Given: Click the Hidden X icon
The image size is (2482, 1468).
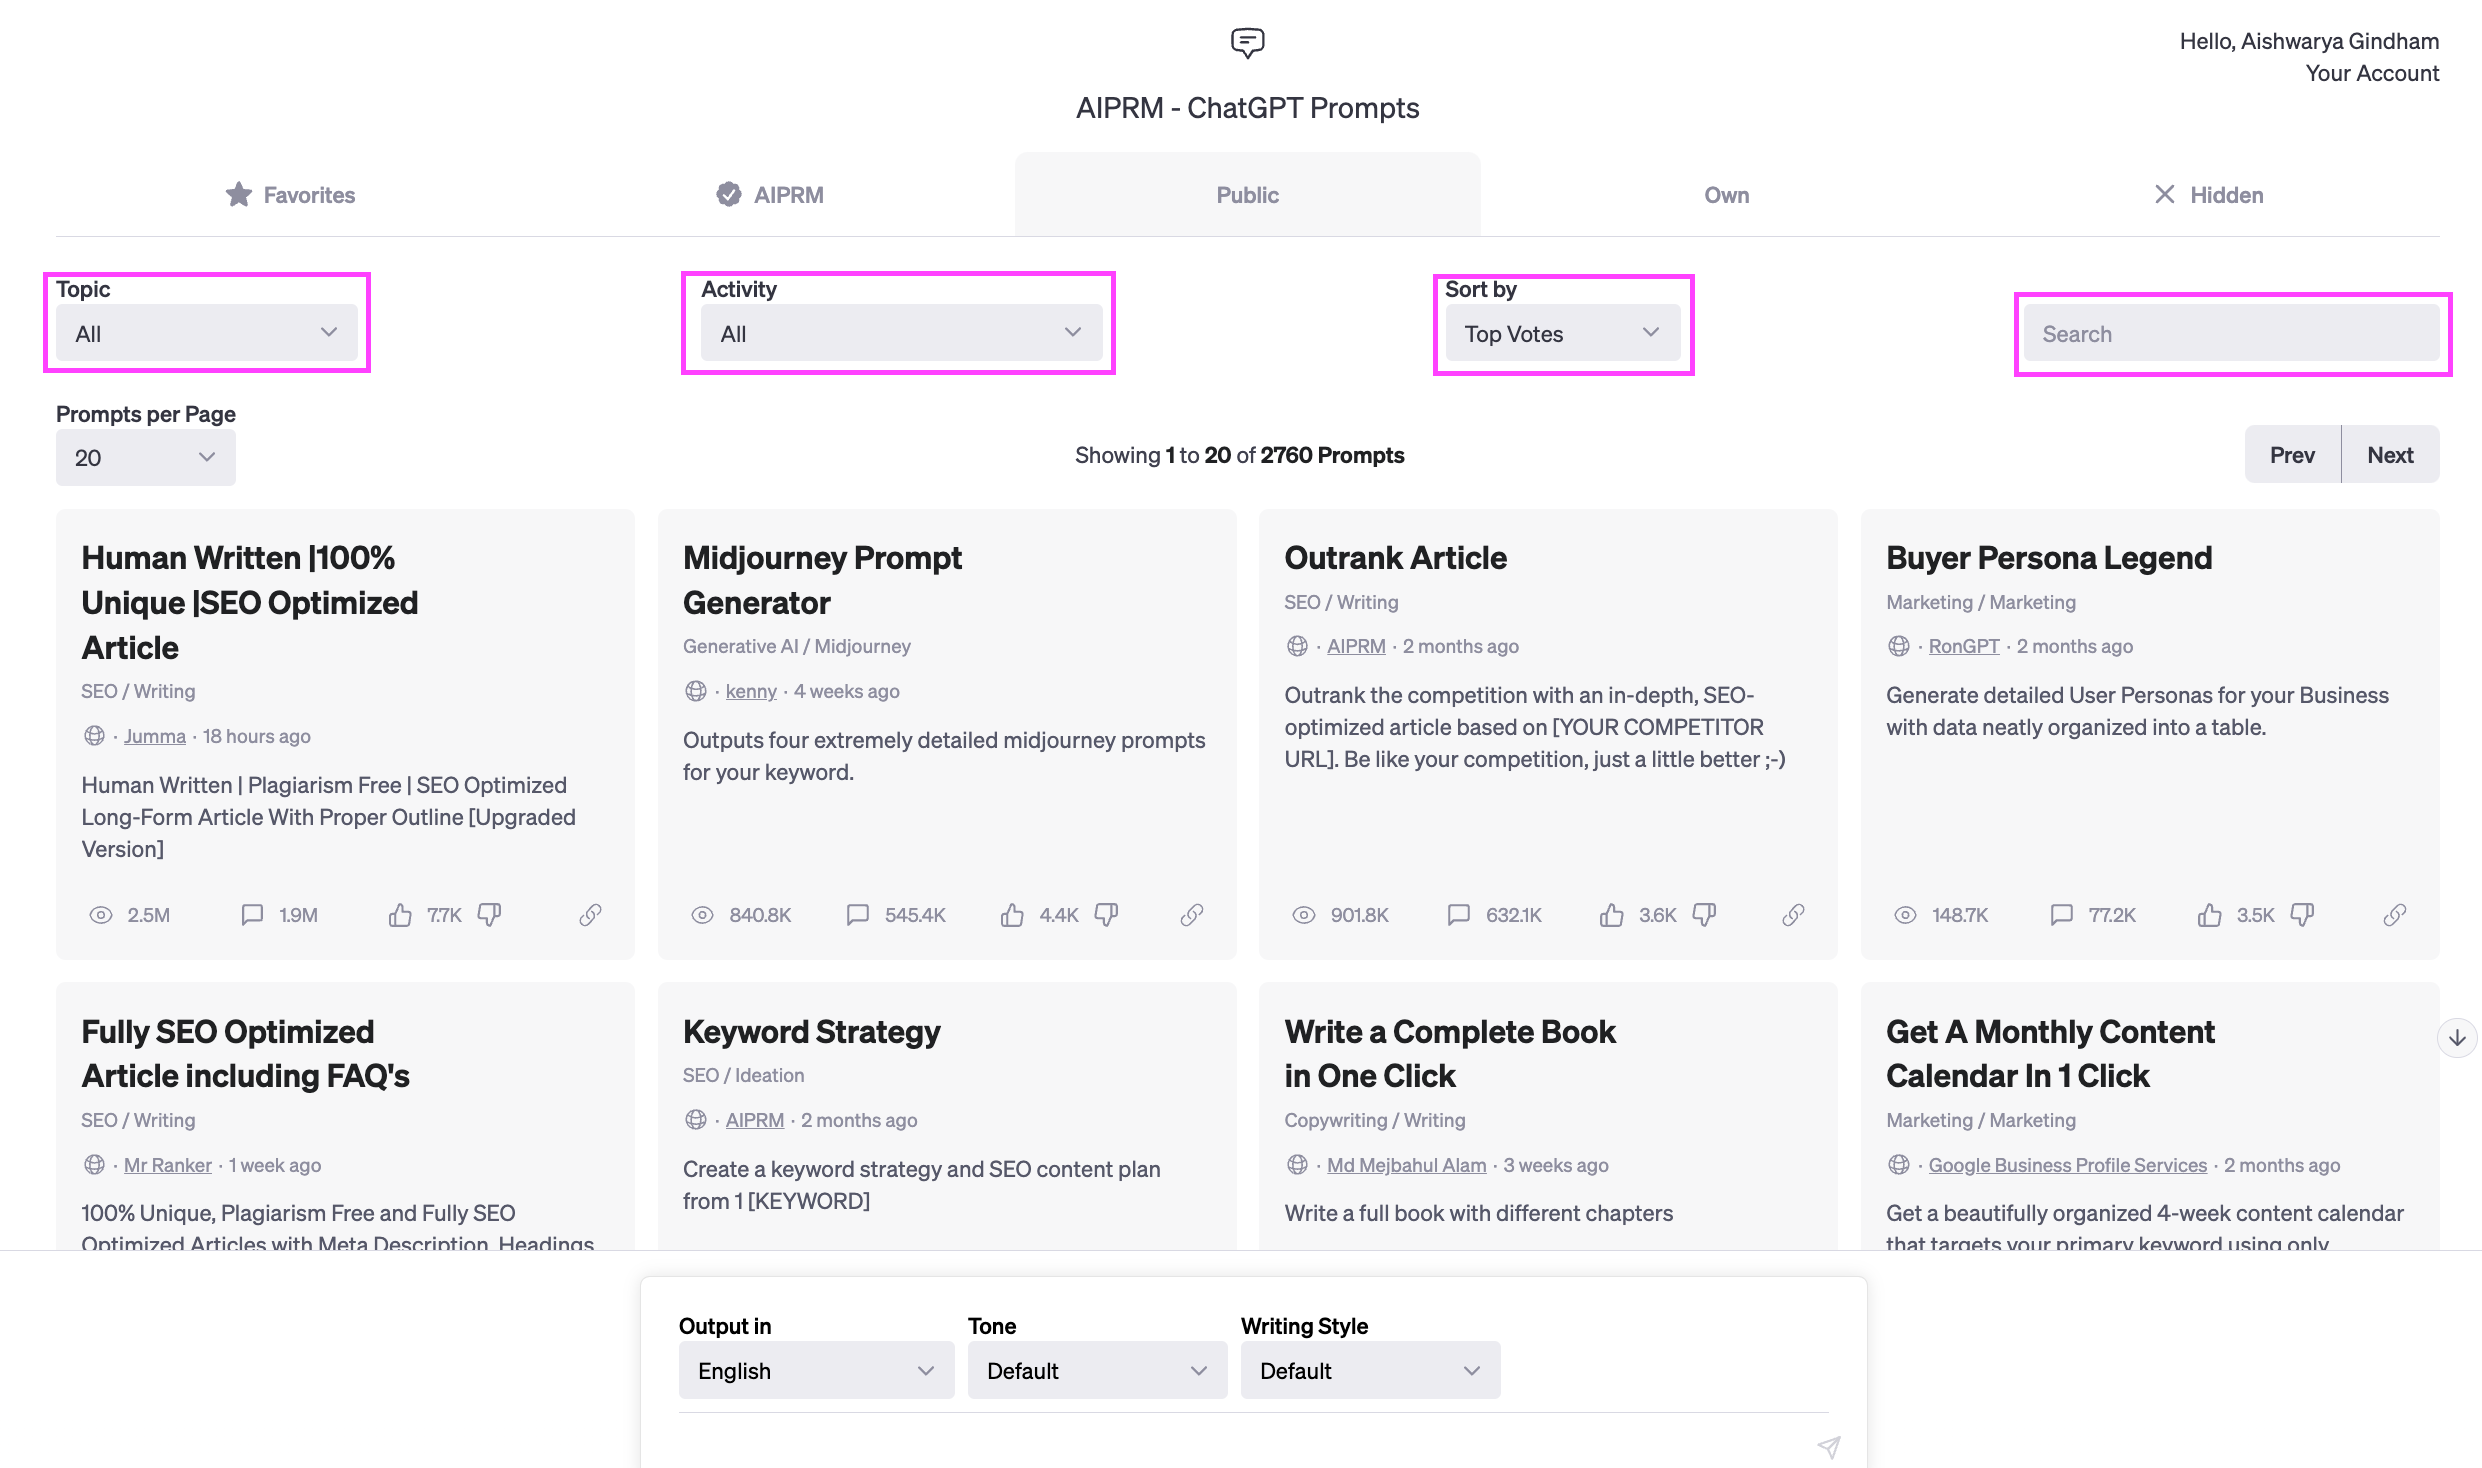Looking at the screenshot, I should [x=2164, y=194].
